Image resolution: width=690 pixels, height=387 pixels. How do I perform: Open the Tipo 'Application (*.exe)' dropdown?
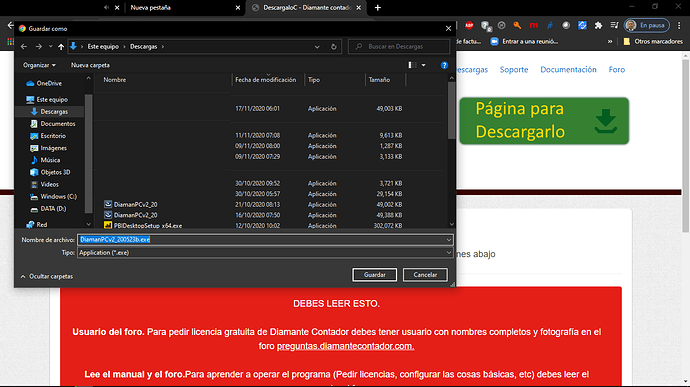(x=265, y=253)
